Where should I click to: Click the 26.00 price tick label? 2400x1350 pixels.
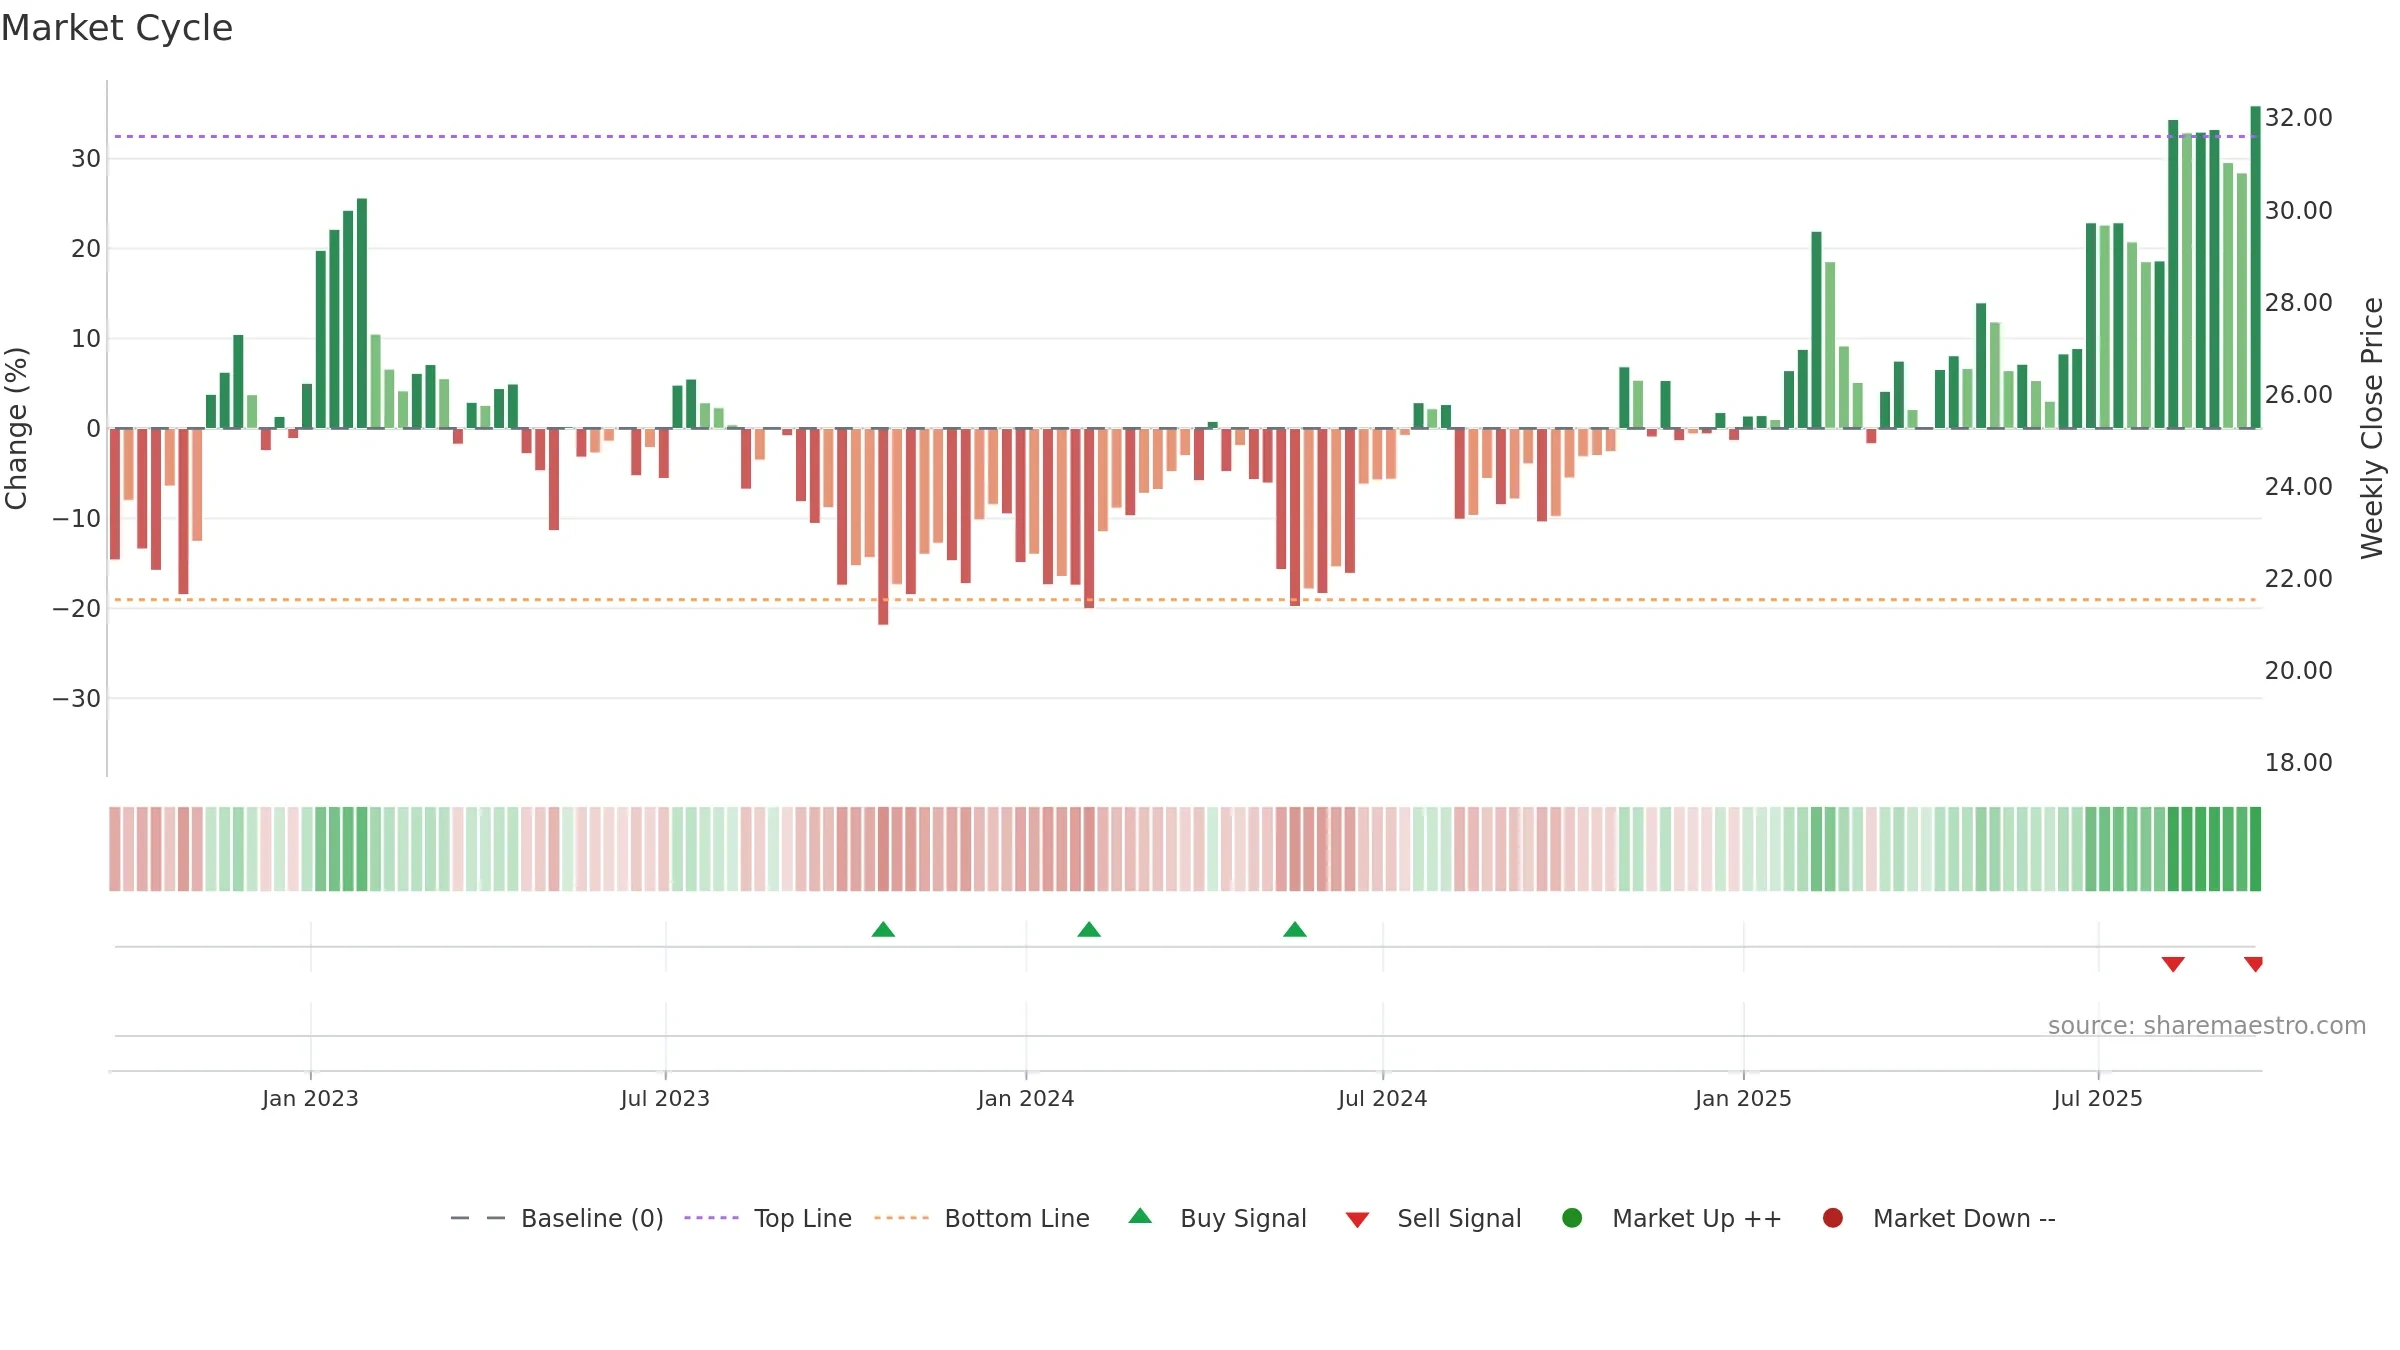pos(2298,395)
